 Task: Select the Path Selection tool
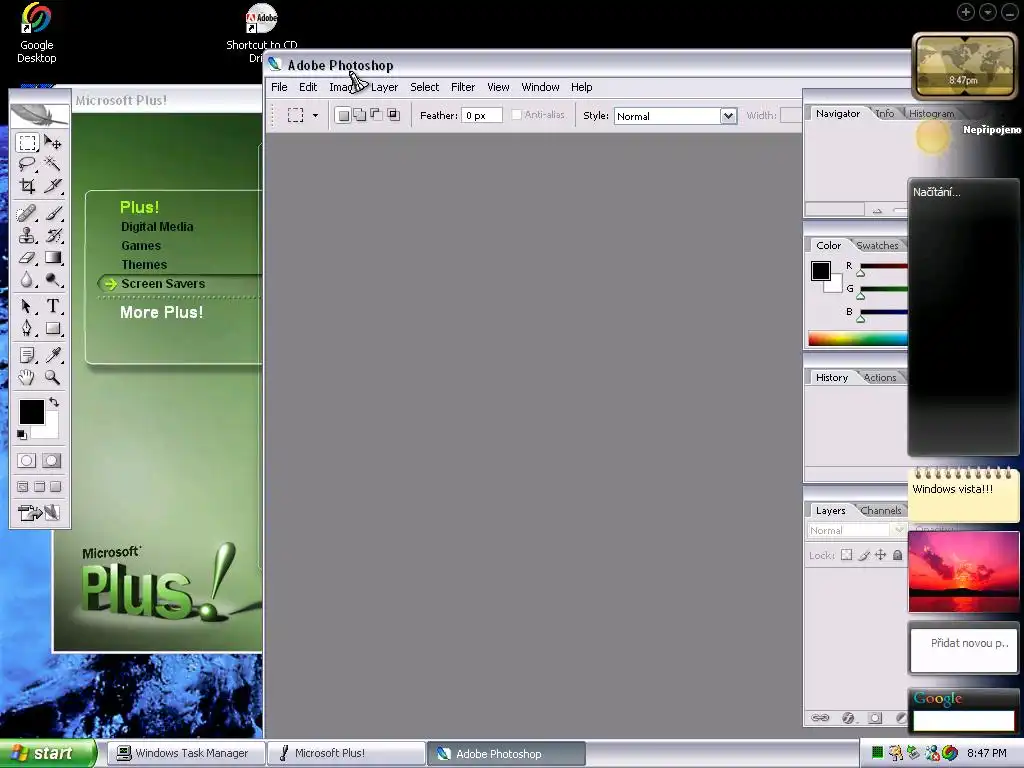[x=27, y=306]
